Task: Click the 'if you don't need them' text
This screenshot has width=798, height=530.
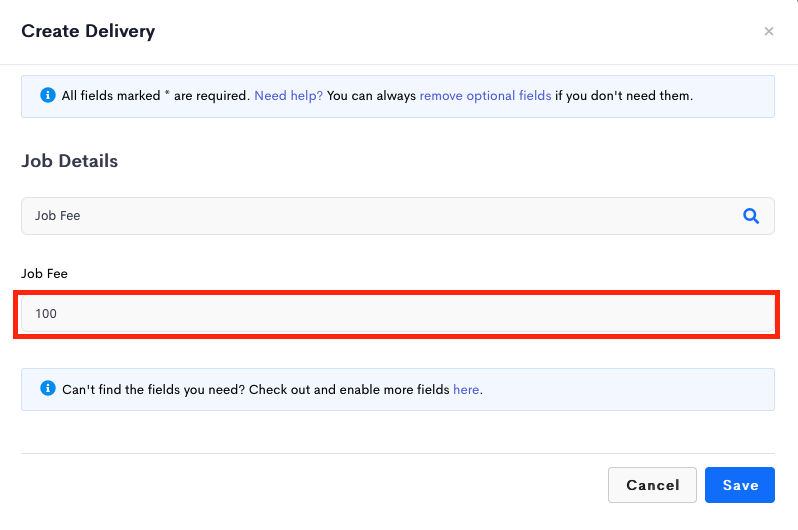Action: (624, 96)
